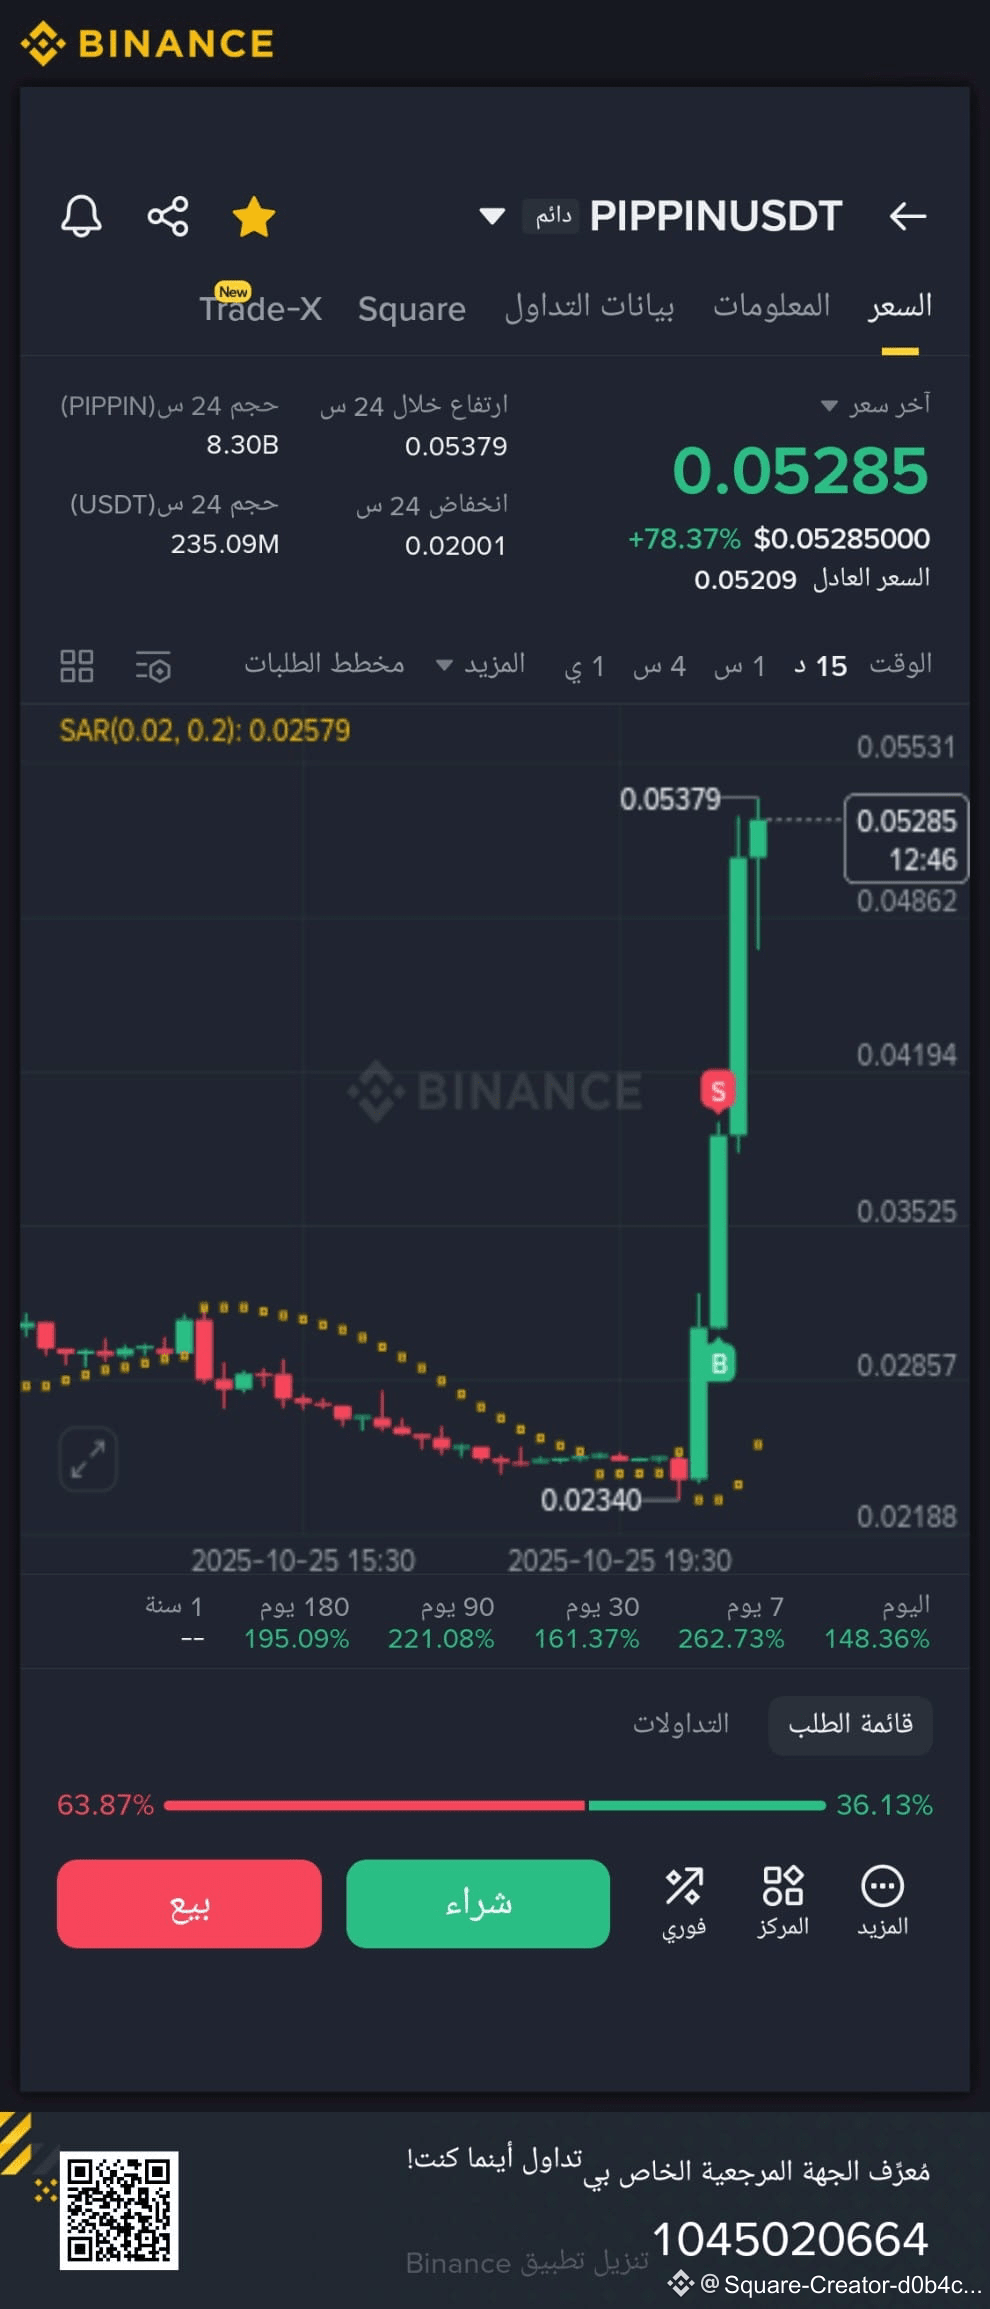The image size is (990, 2309).
Task: Click the 24h USDT volume 235.09M
Action: (x=225, y=544)
